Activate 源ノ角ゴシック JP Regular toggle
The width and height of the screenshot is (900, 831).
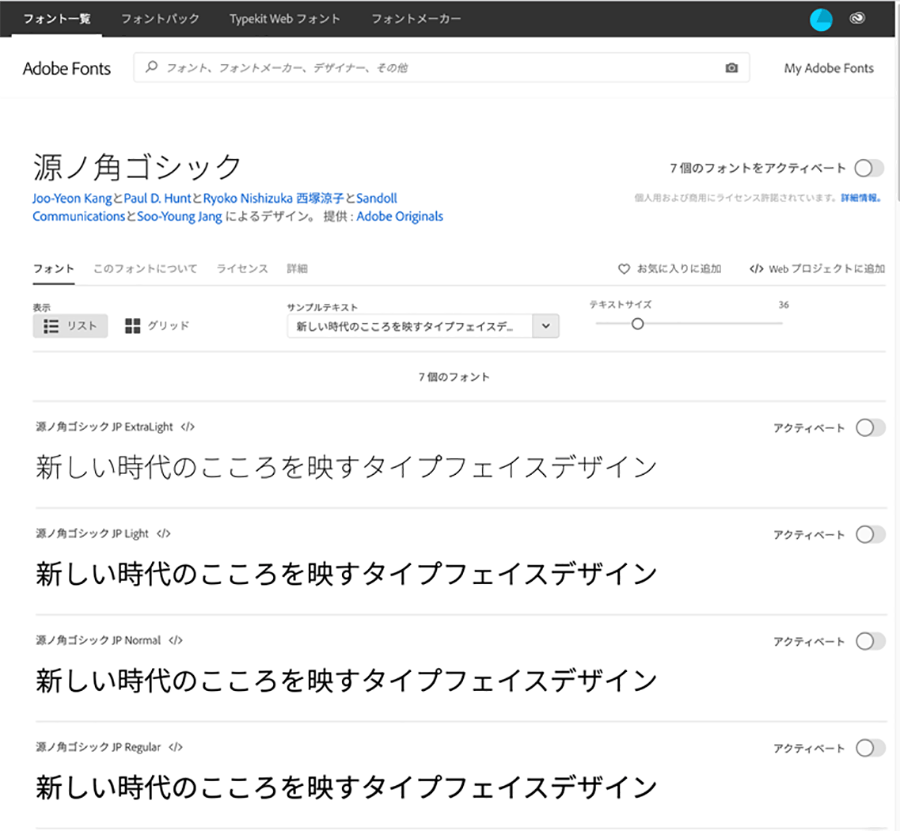tap(870, 748)
